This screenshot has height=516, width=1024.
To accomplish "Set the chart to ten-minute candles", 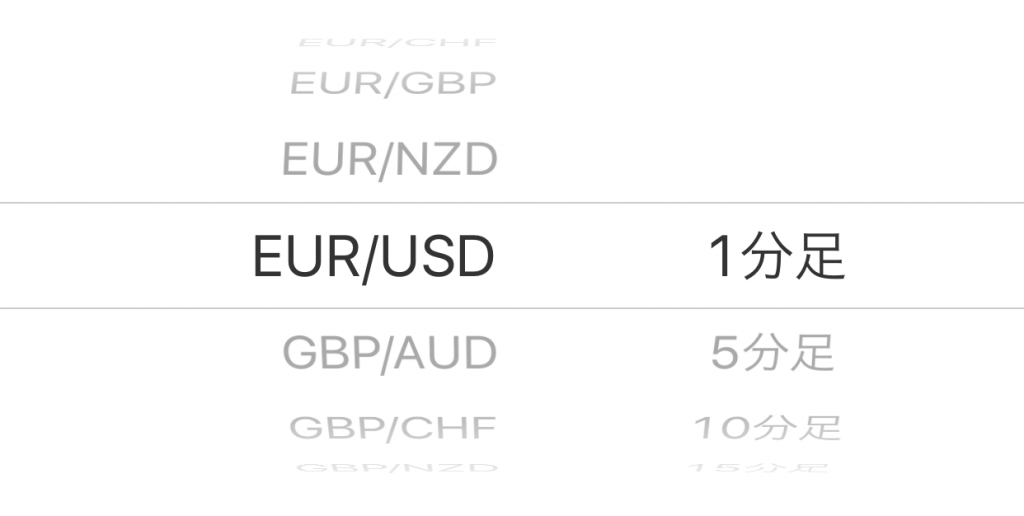I will [x=767, y=428].
